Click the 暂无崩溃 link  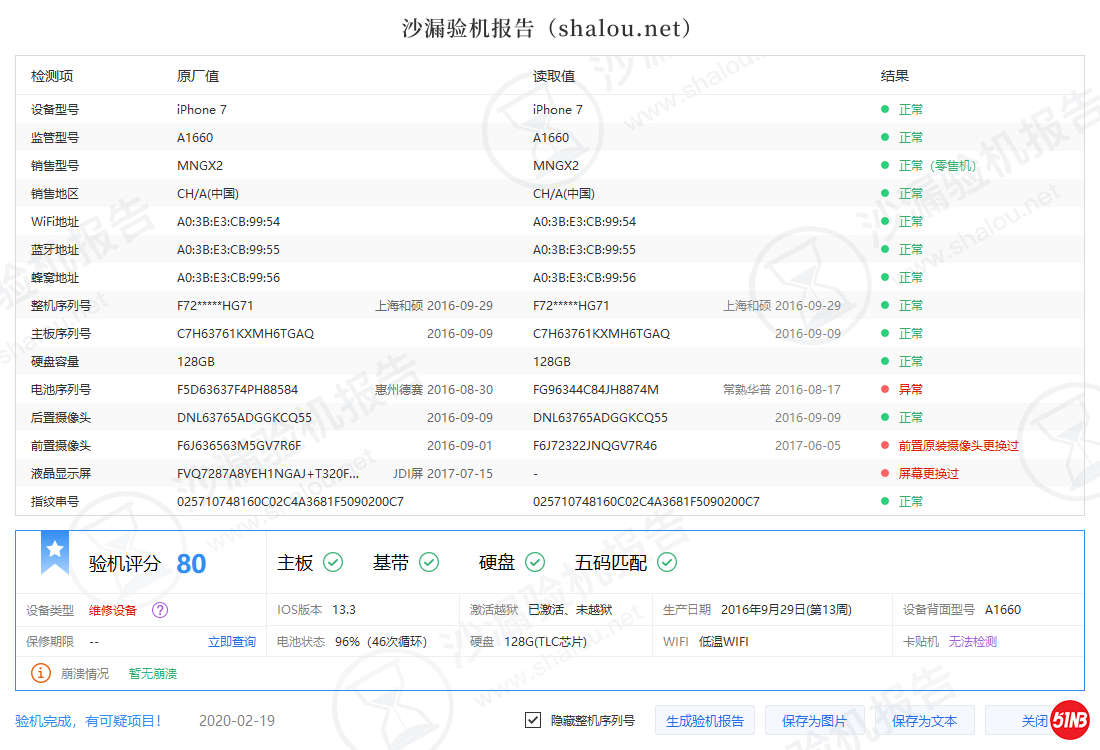click(151, 674)
